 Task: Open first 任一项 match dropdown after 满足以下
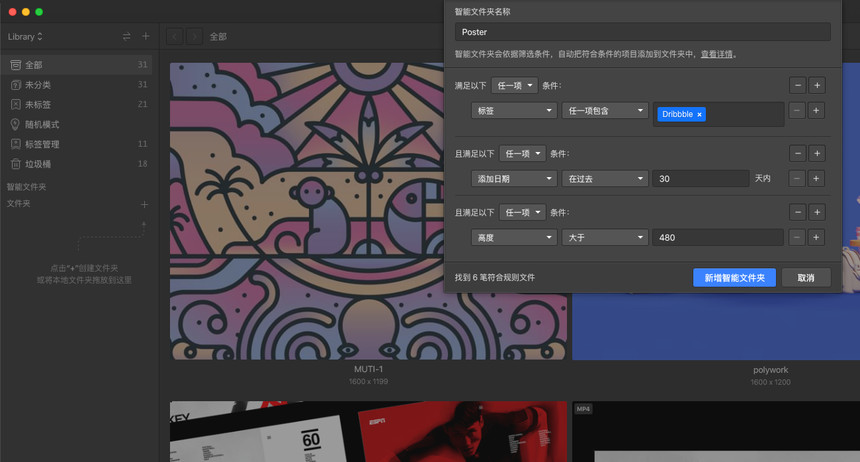[x=514, y=86]
